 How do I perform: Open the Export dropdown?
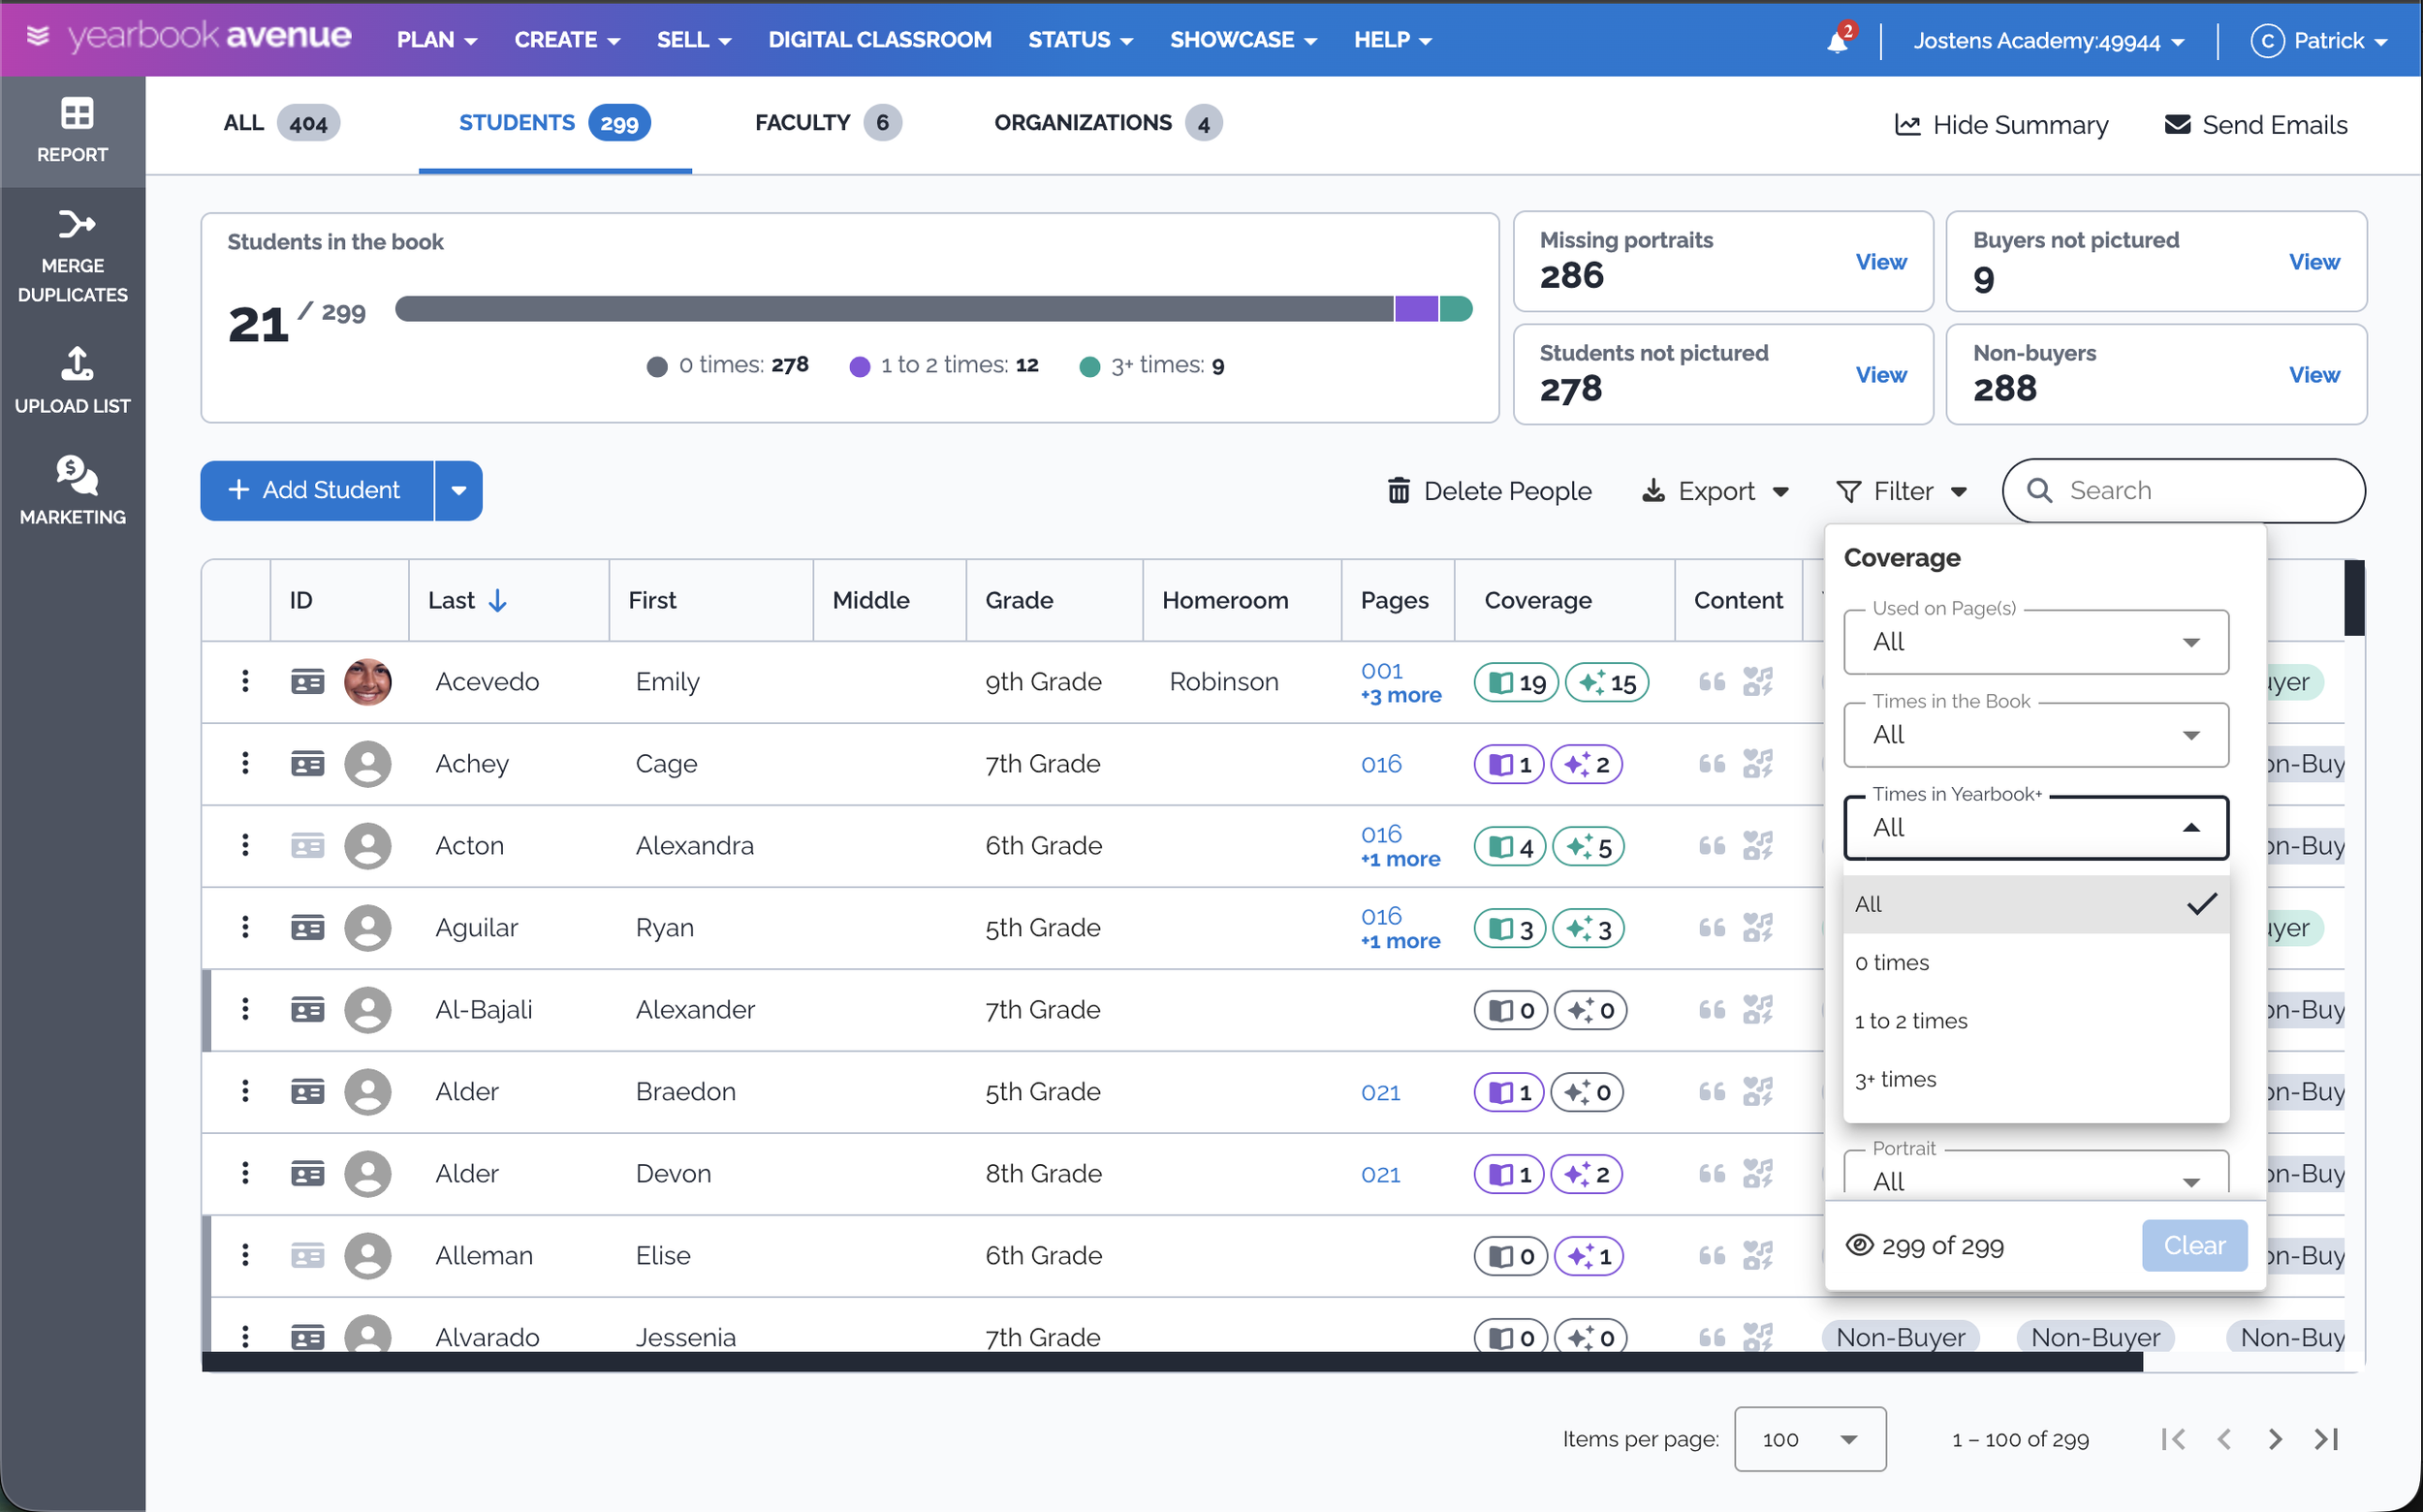click(1715, 491)
